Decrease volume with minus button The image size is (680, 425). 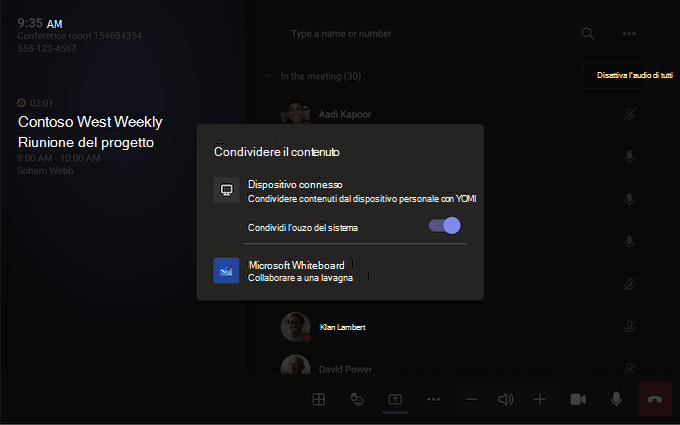pos(472,399)
